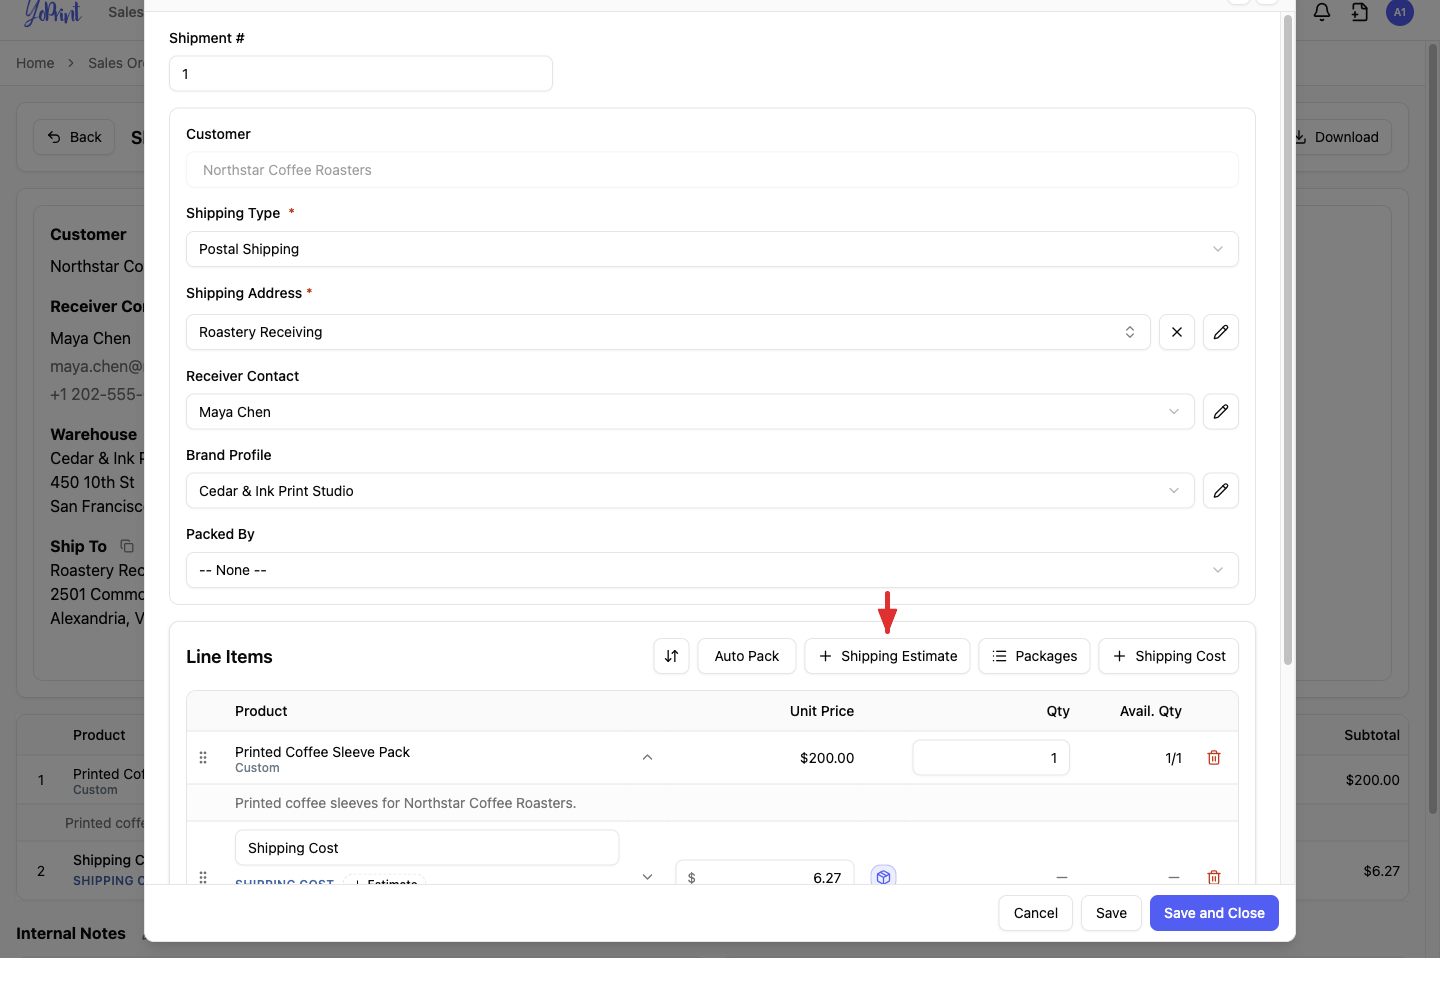Screen dimensions: 1440x1000
Task: Click the package box icon beside 6.27
Action: coord(883,877)
